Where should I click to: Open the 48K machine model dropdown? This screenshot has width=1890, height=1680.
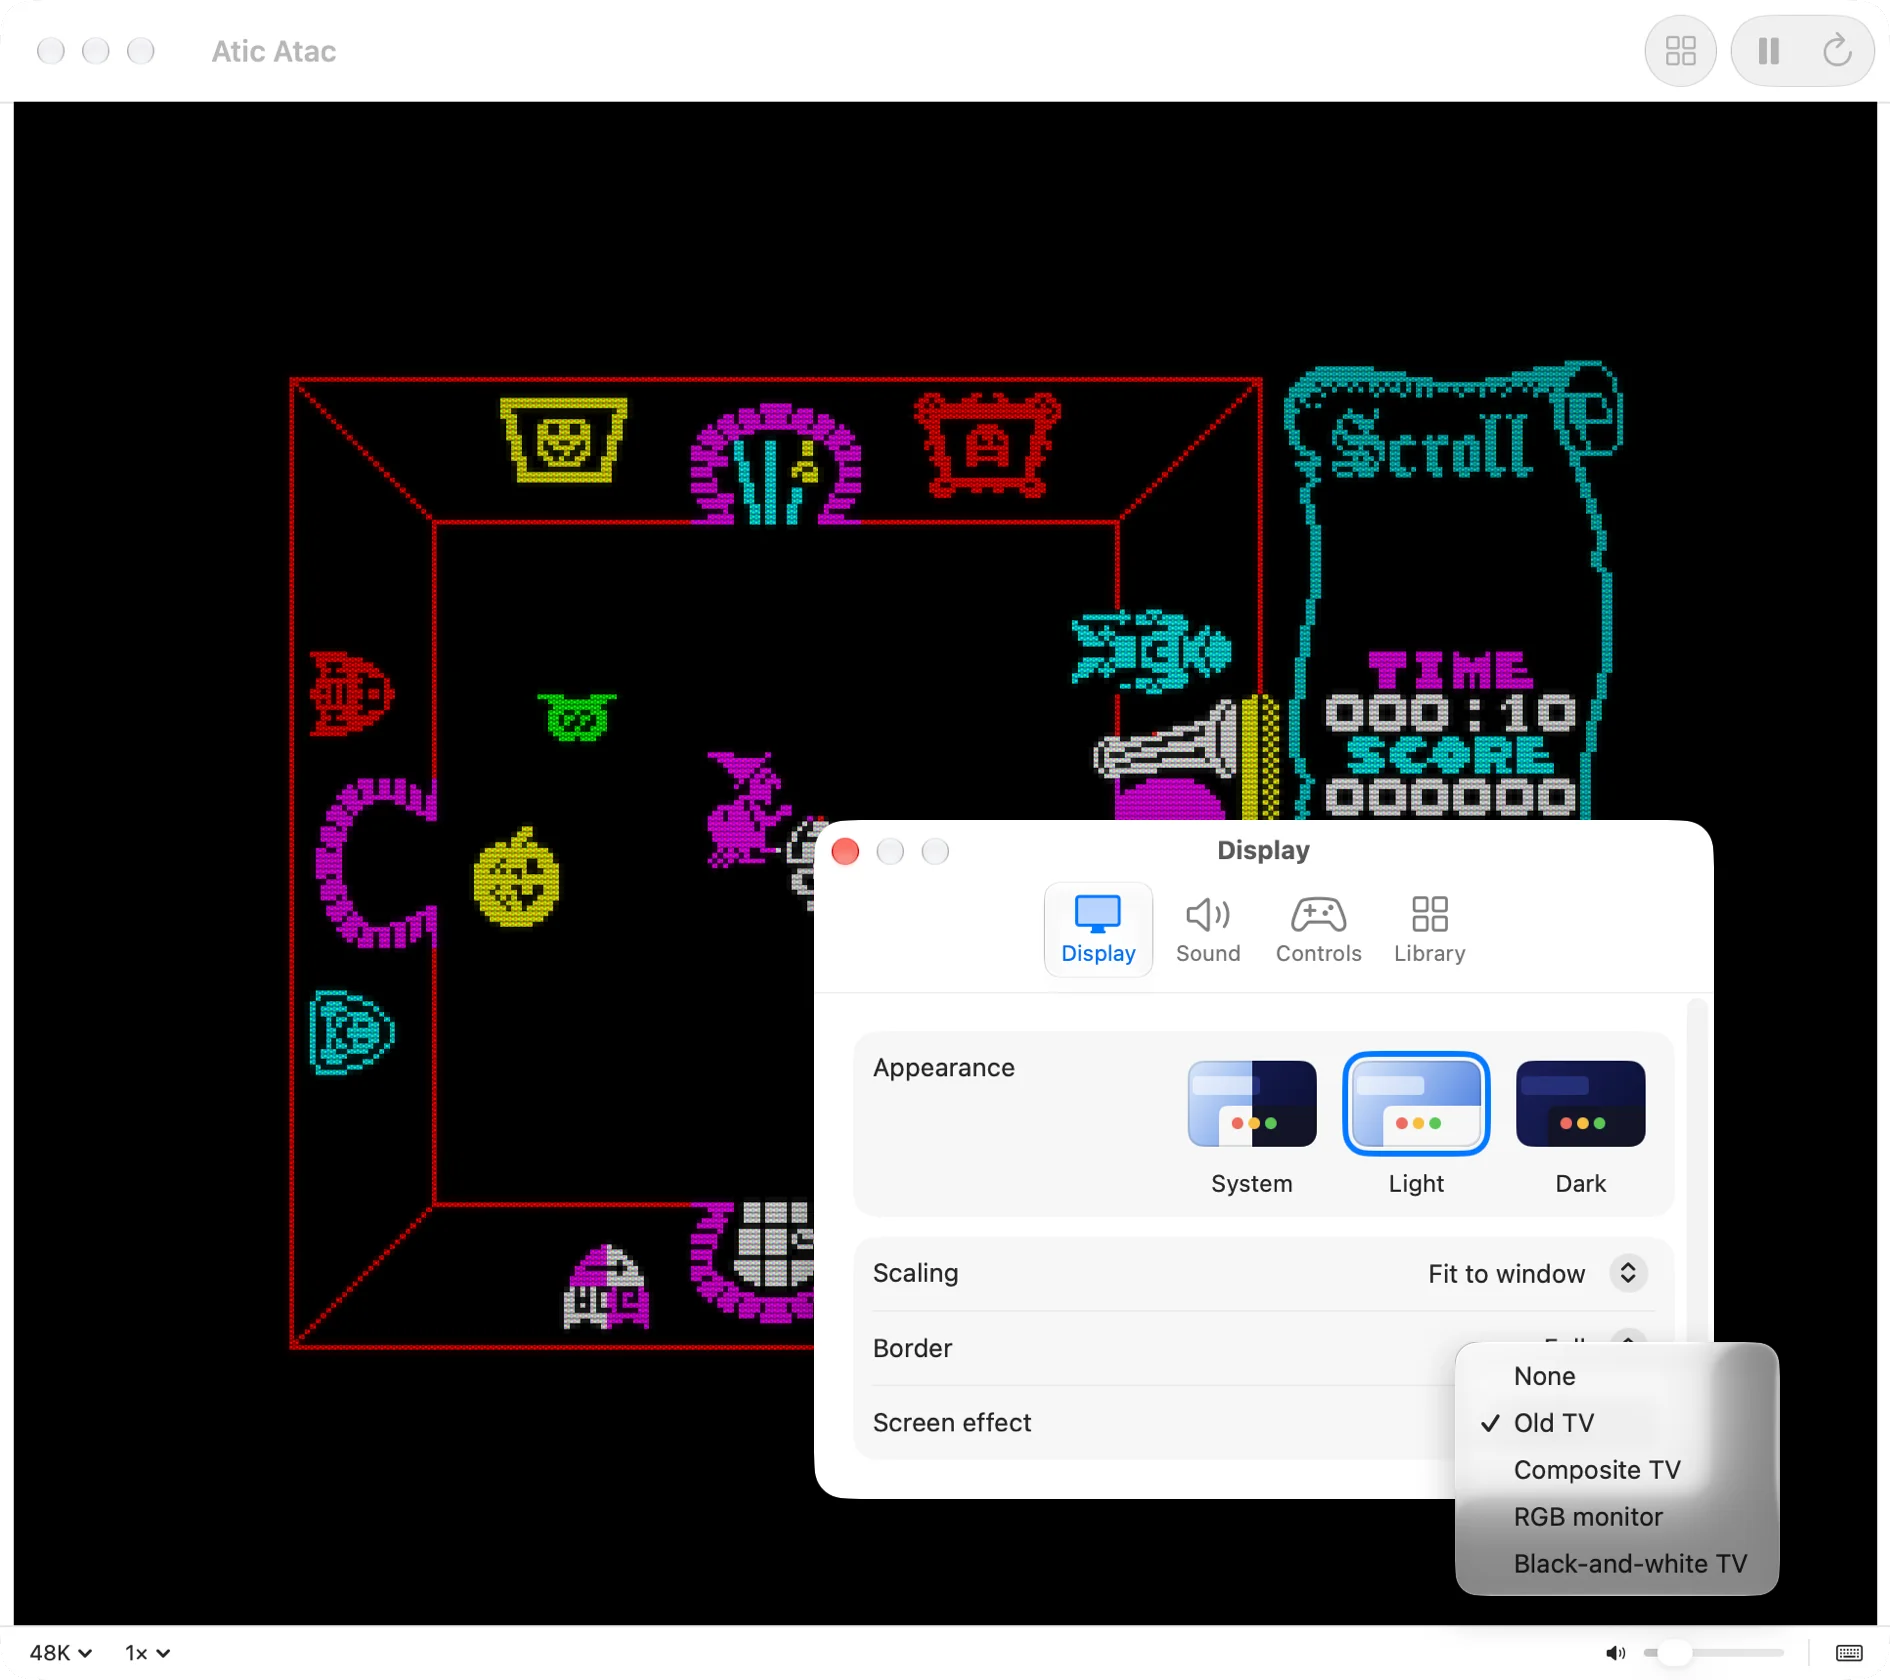click(x=61, y=1653)
